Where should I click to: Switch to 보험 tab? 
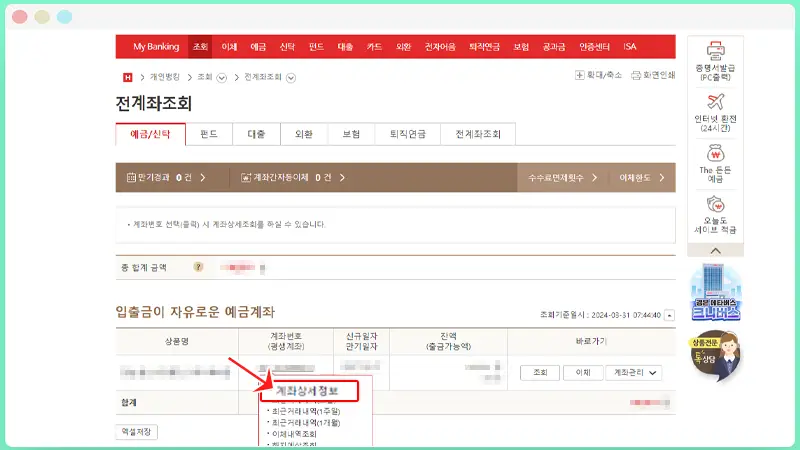(x=352, y=134)
